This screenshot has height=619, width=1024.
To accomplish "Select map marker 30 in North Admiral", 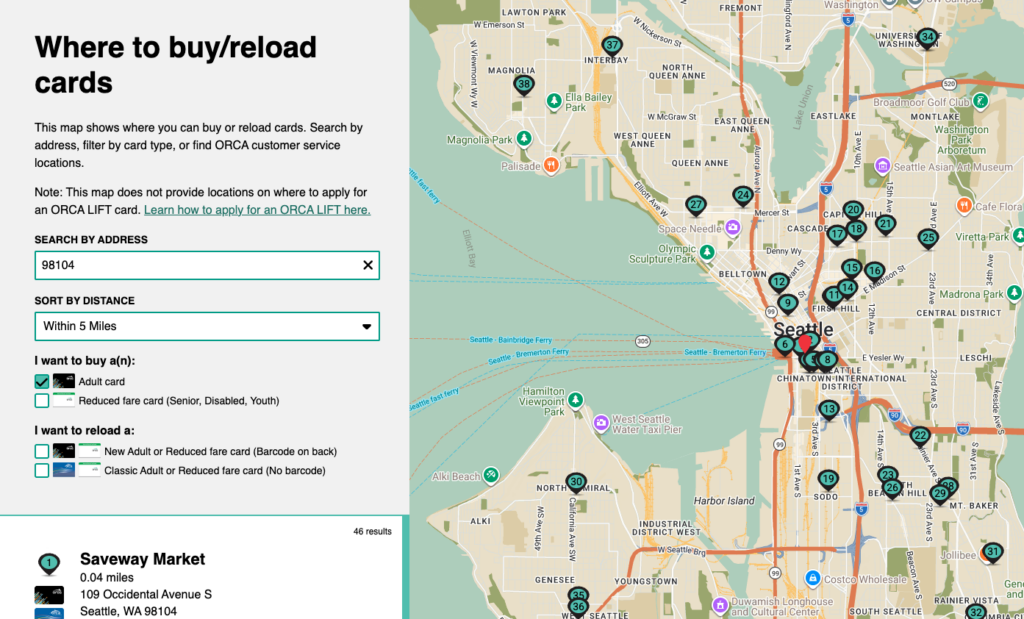I will (x=576, y=482).
